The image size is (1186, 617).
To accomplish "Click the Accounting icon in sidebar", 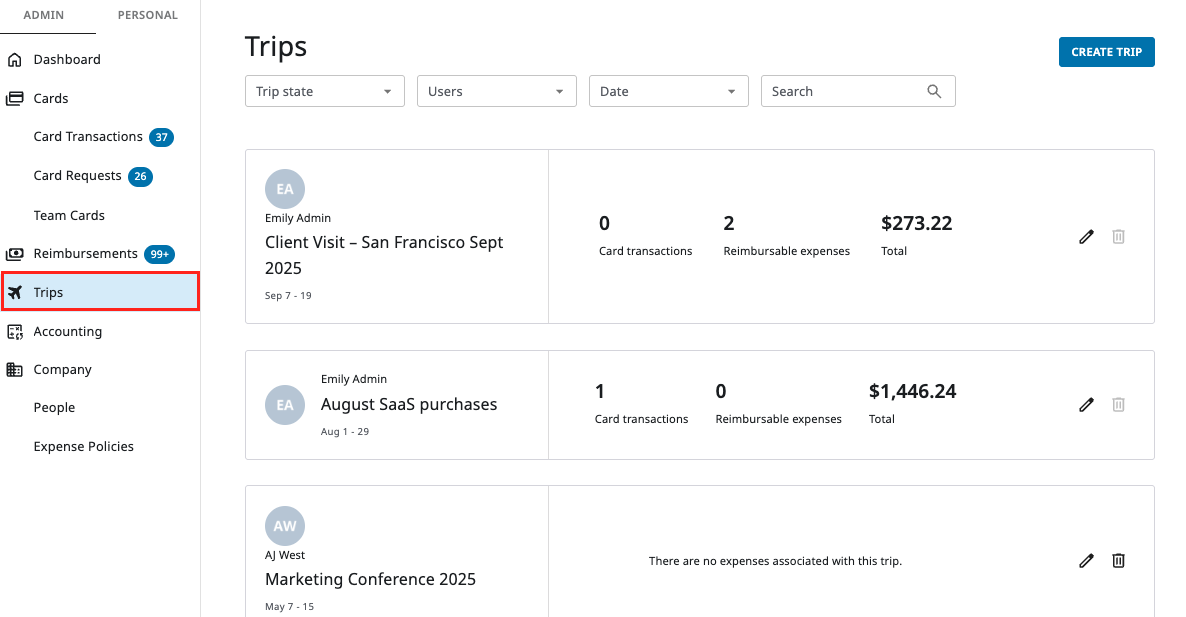I will pyautogui.click(x=15, y=332).
